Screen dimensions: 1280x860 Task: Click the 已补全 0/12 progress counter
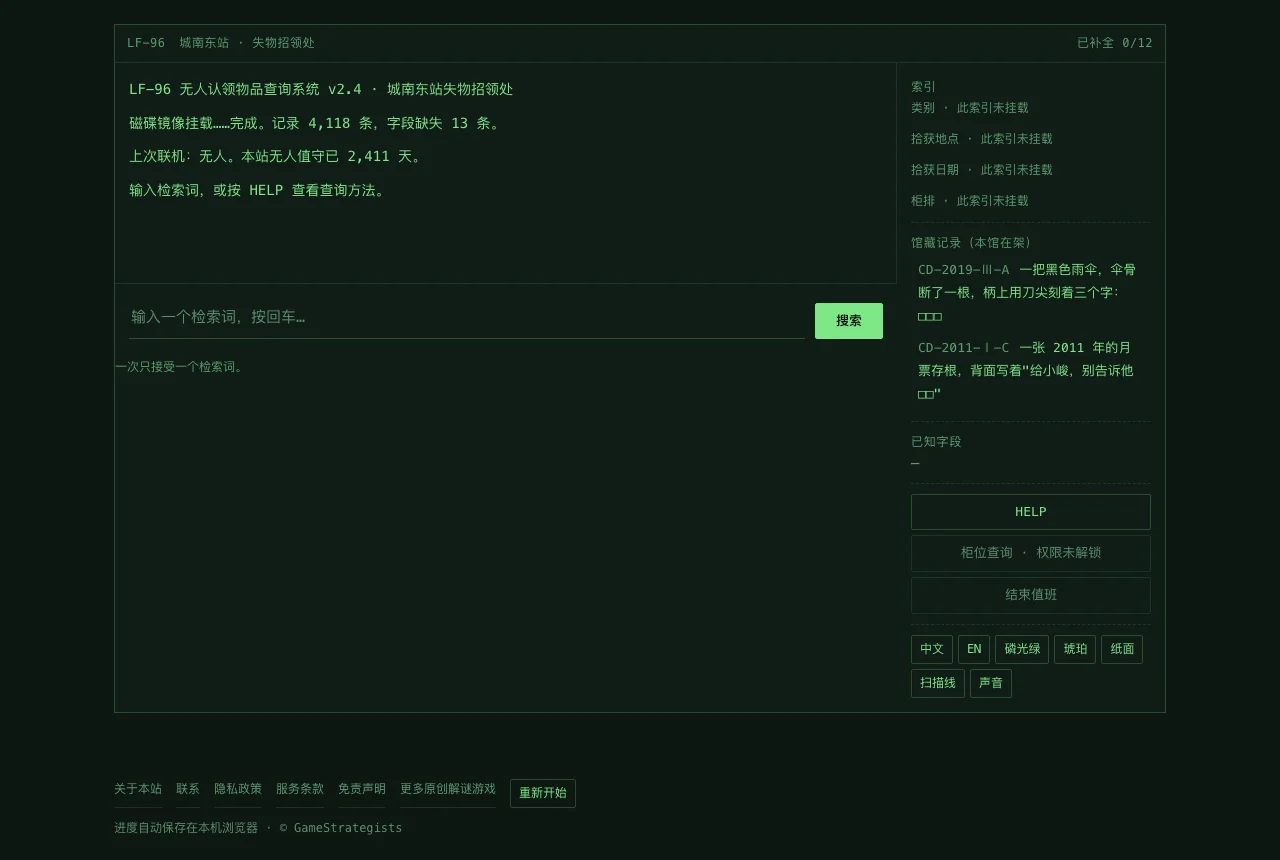point(1114,43)
